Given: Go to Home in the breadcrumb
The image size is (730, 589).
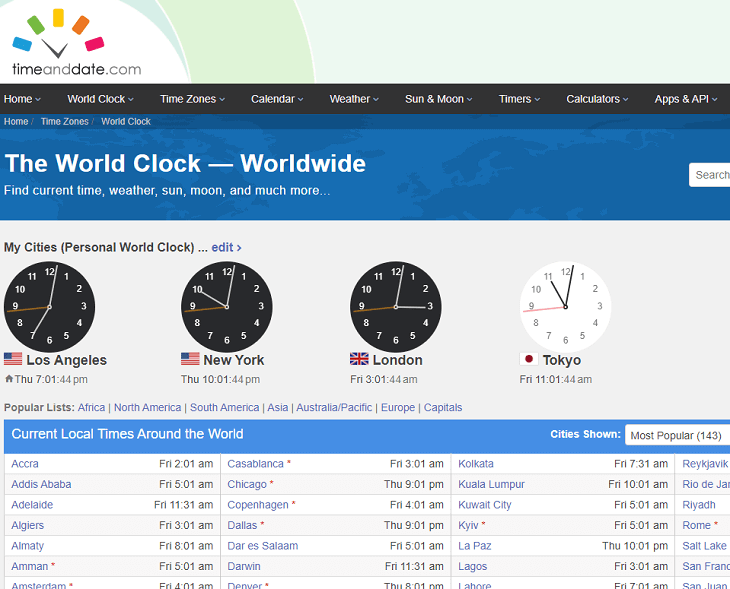Looking at the screenshot, I should [x=16, y=122].
